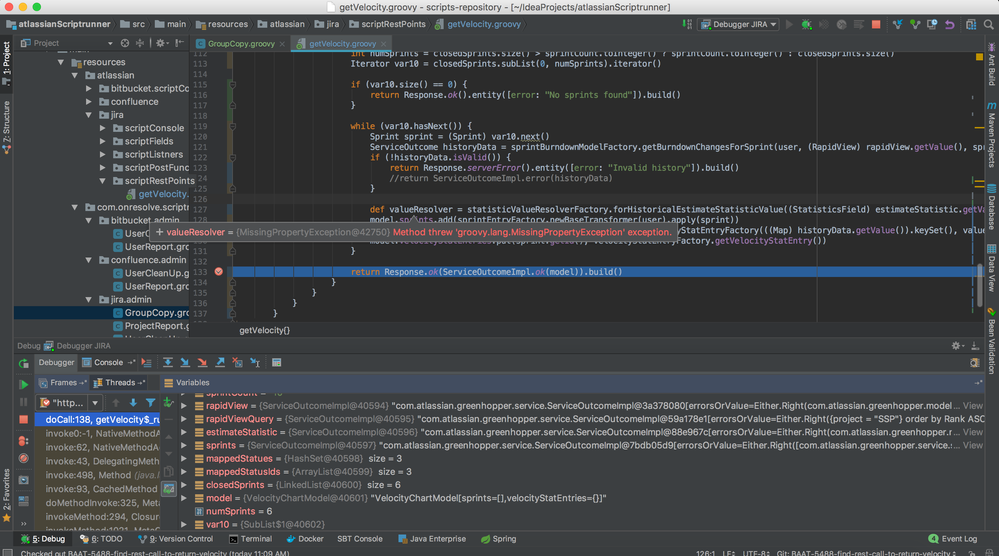Toggle the breakpoint on line 133
Image resolution: width=999 pixels, height=556 pixels.
tap(219, 272)
